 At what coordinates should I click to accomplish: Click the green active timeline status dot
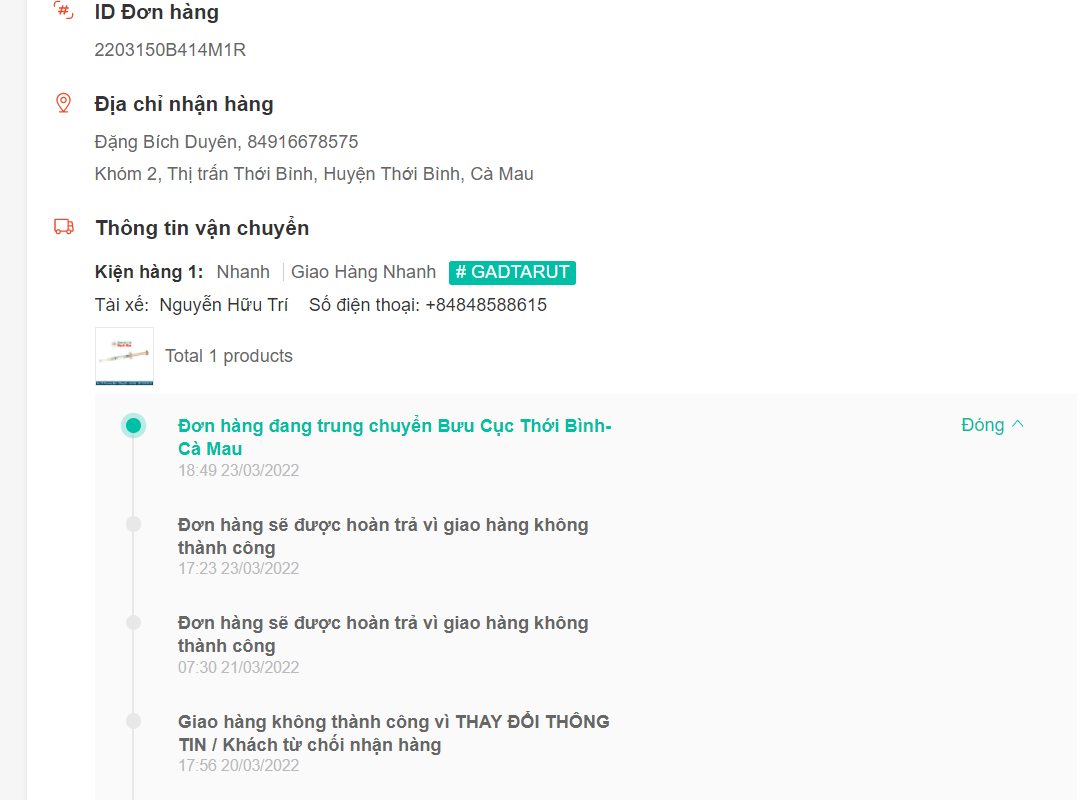(x=134, y=425)
